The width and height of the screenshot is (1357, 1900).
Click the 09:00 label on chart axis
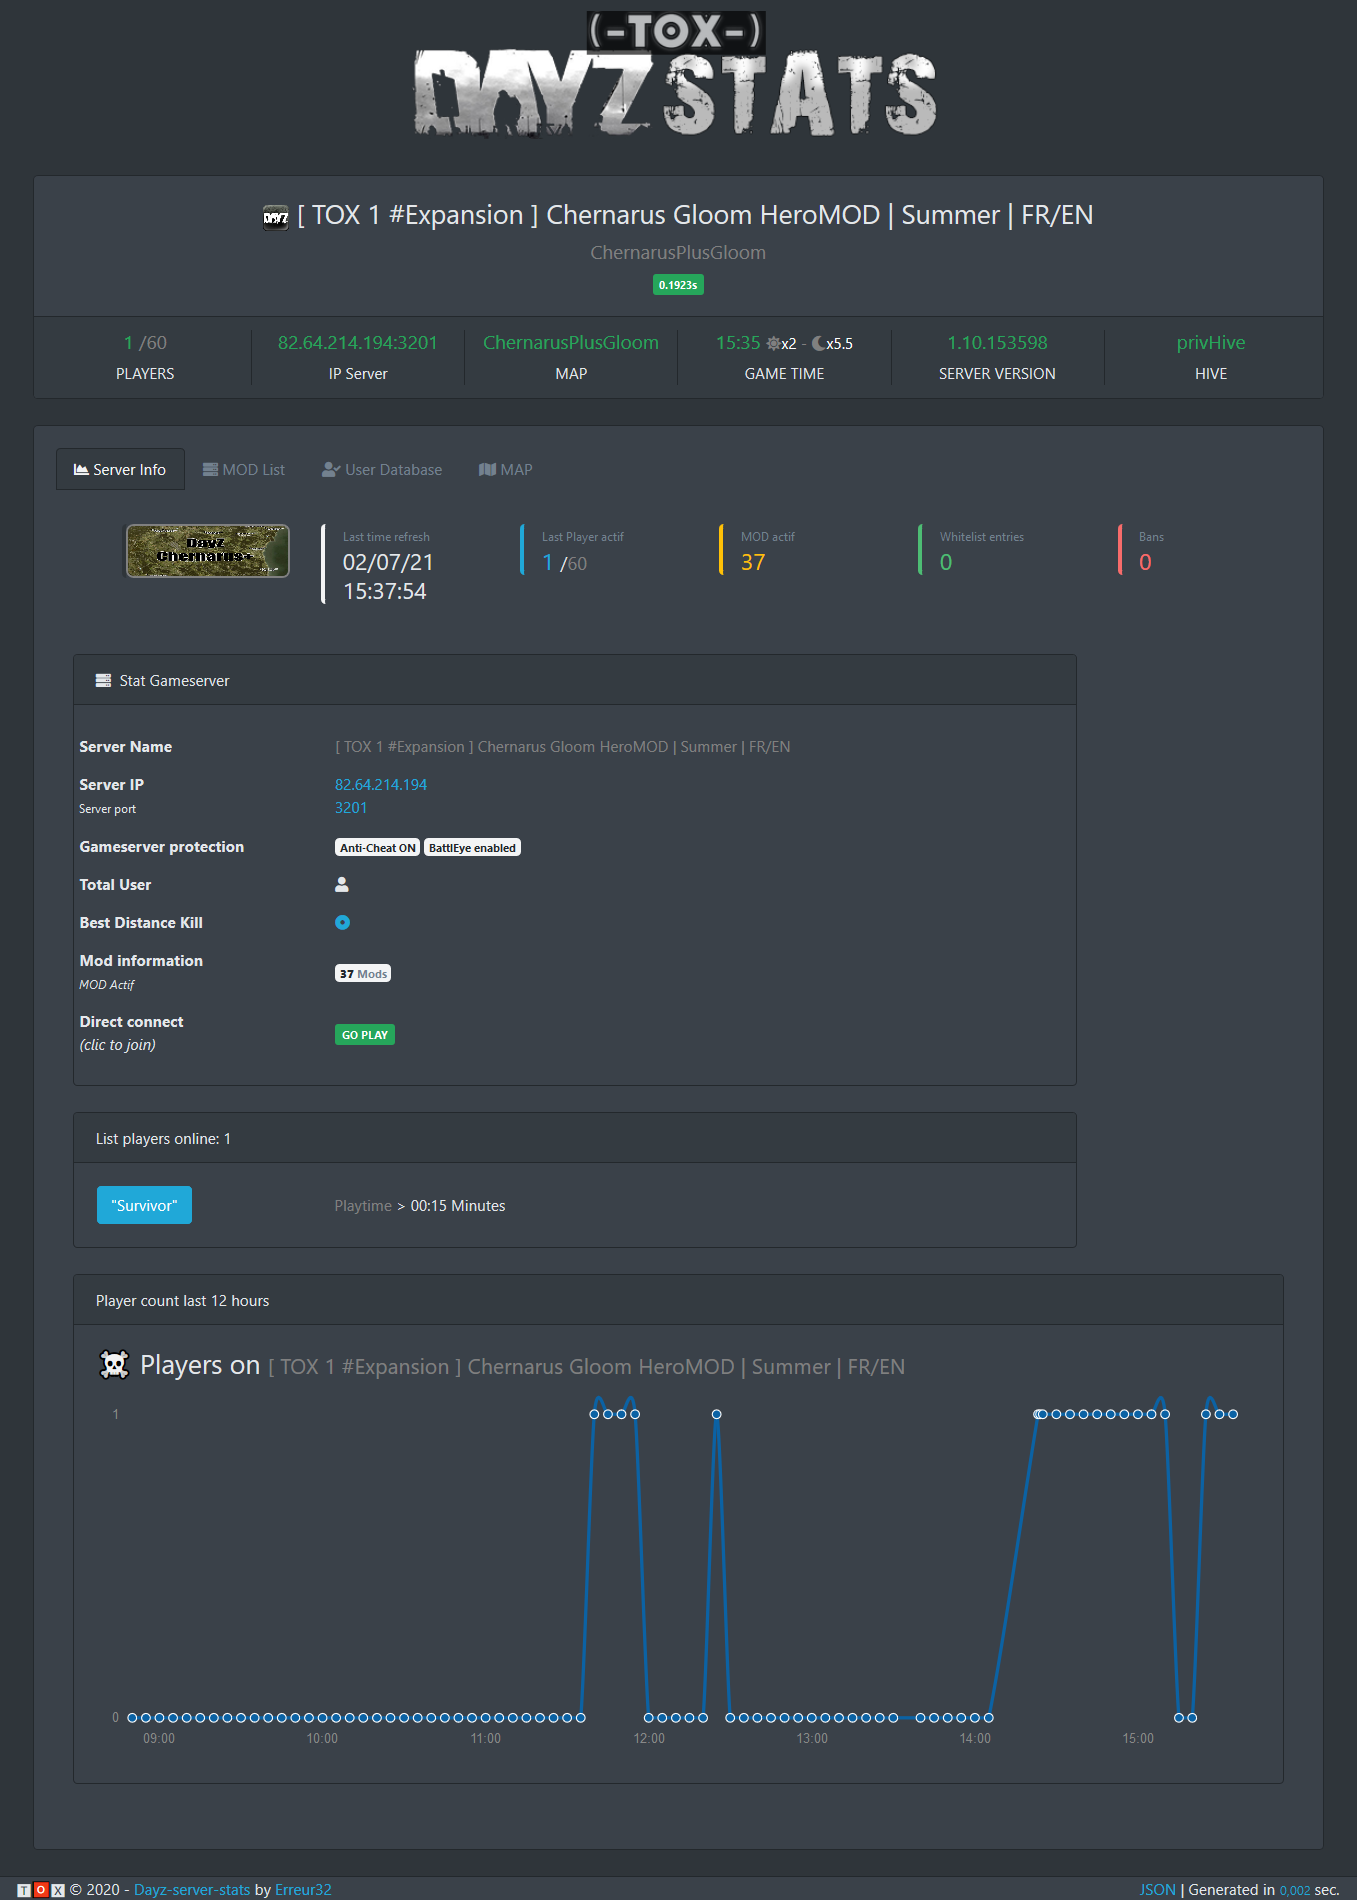tap(159, 1738)
